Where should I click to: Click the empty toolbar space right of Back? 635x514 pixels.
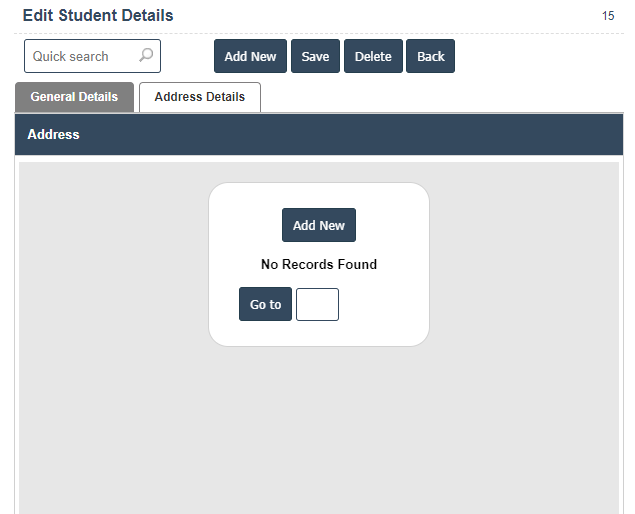pyautogui.click(x=540, y=56)
